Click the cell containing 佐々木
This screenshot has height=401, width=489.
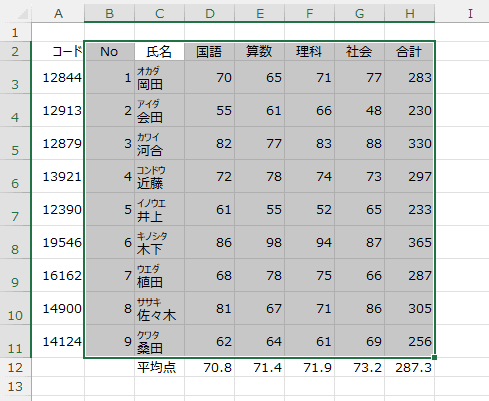pos(159,308)
